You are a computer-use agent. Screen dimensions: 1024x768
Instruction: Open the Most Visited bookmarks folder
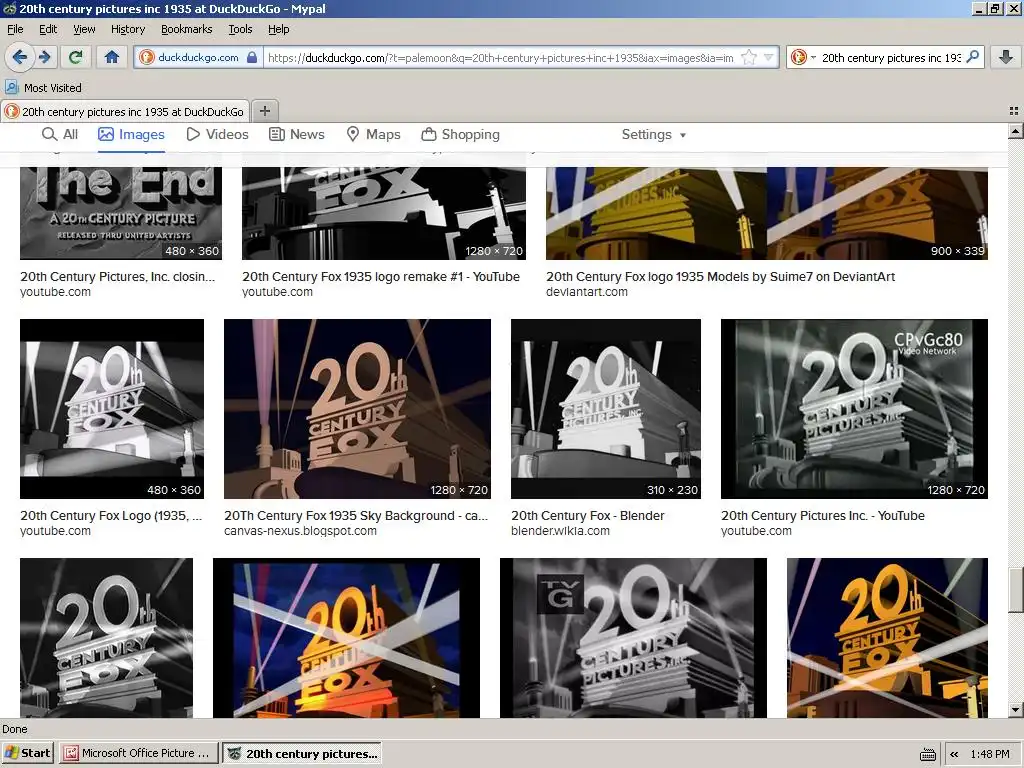click(43, 88)
